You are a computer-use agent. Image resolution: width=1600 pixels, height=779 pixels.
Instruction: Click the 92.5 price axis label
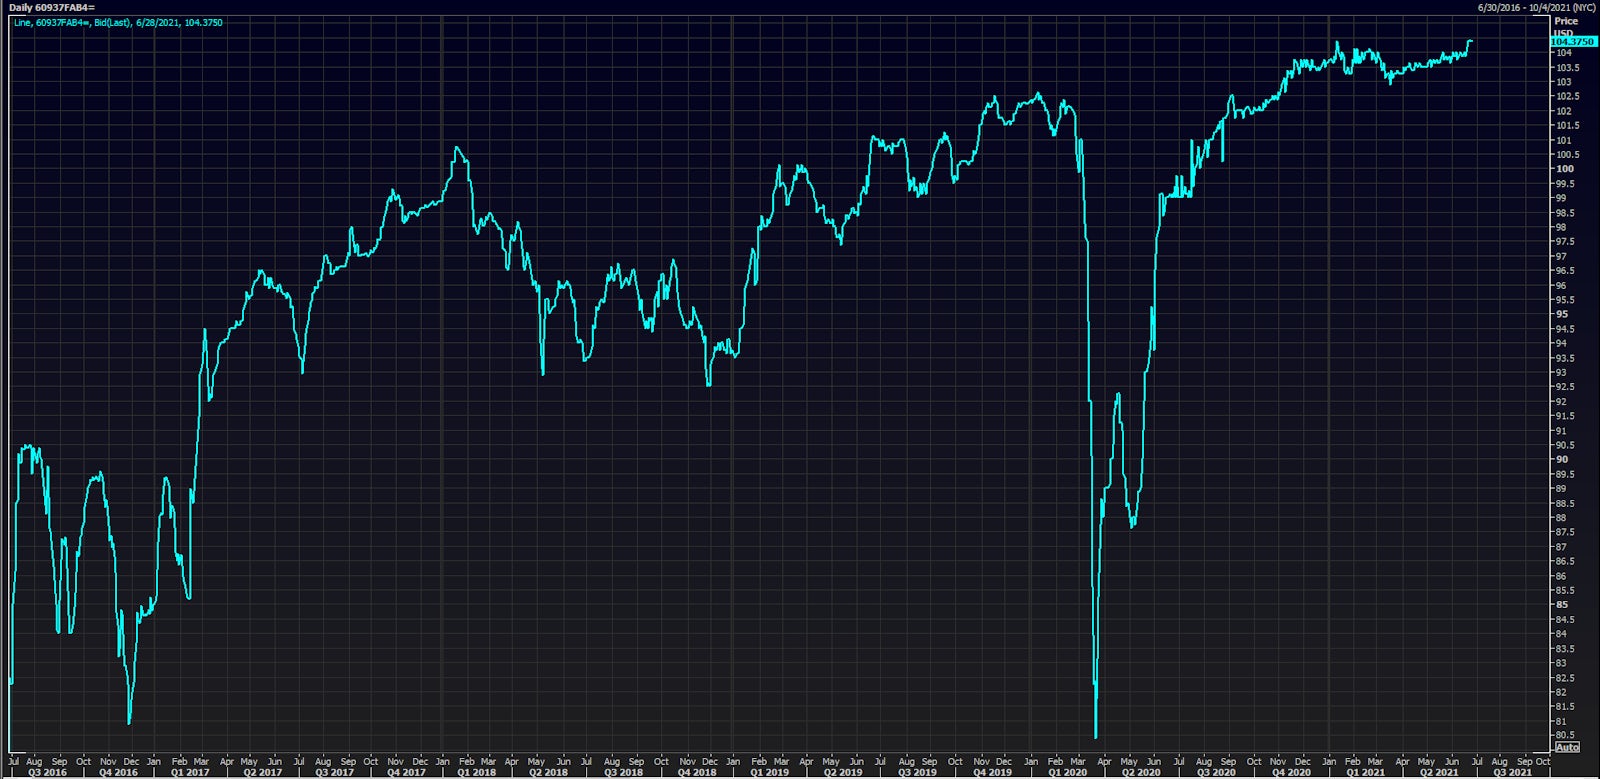[x=1565, y=387]
